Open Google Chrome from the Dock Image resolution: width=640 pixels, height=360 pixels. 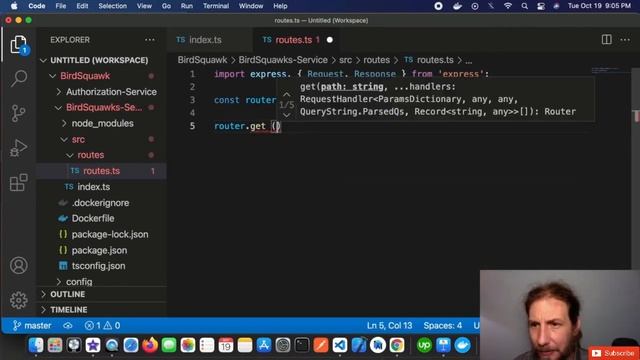(396, 345)
